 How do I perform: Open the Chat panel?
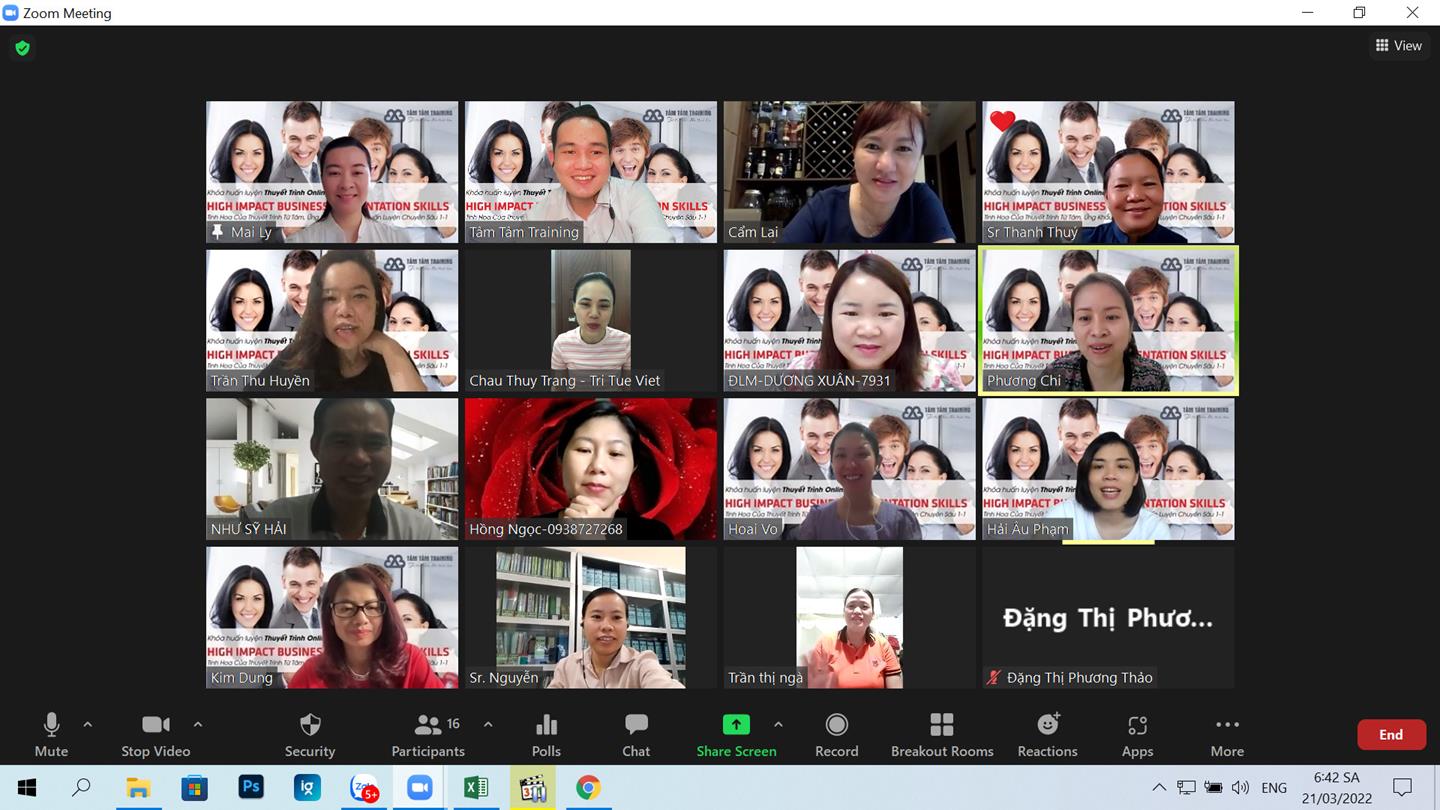click(x=636, y=735)
